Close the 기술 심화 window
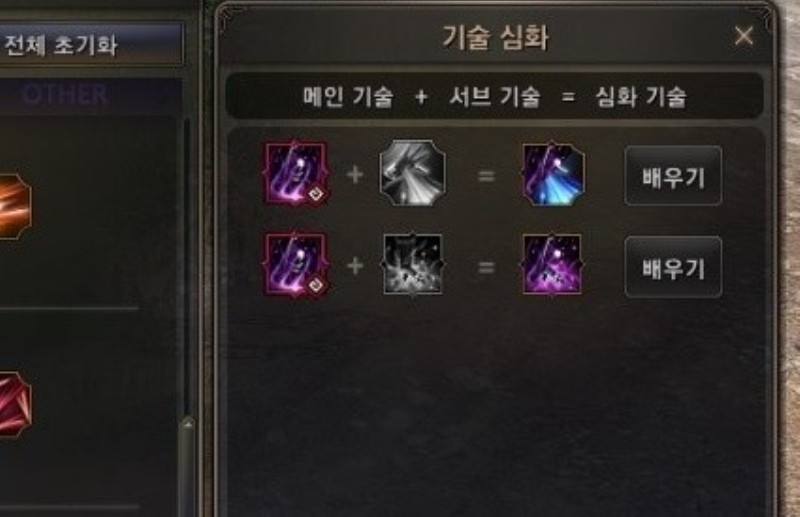The height and width of the screenshot is (517, 800). pyautogui.click(x=744, y=36)
